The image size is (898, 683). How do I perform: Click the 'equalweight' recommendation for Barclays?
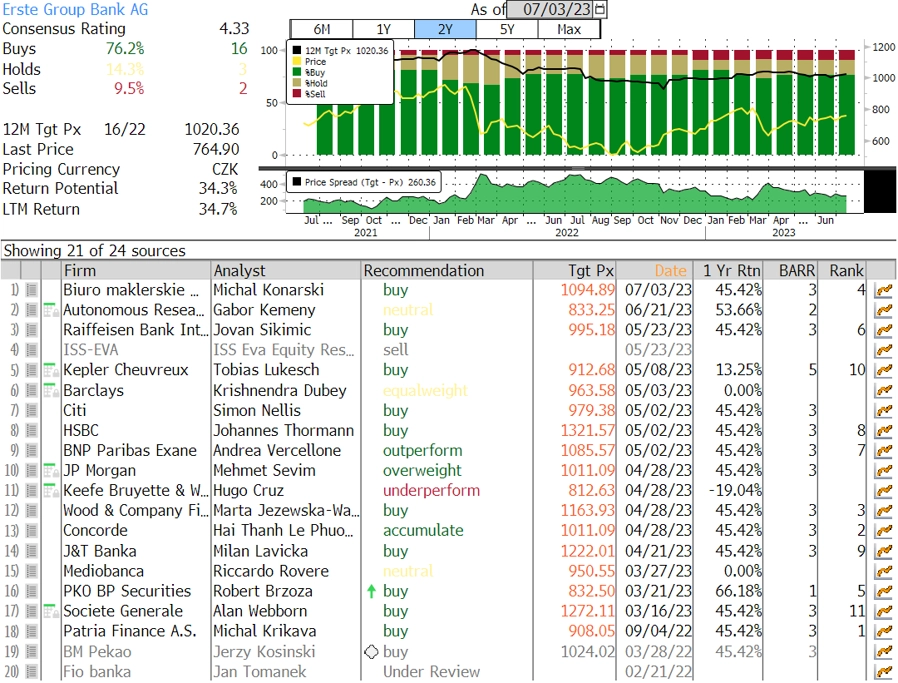click(425, 390)
